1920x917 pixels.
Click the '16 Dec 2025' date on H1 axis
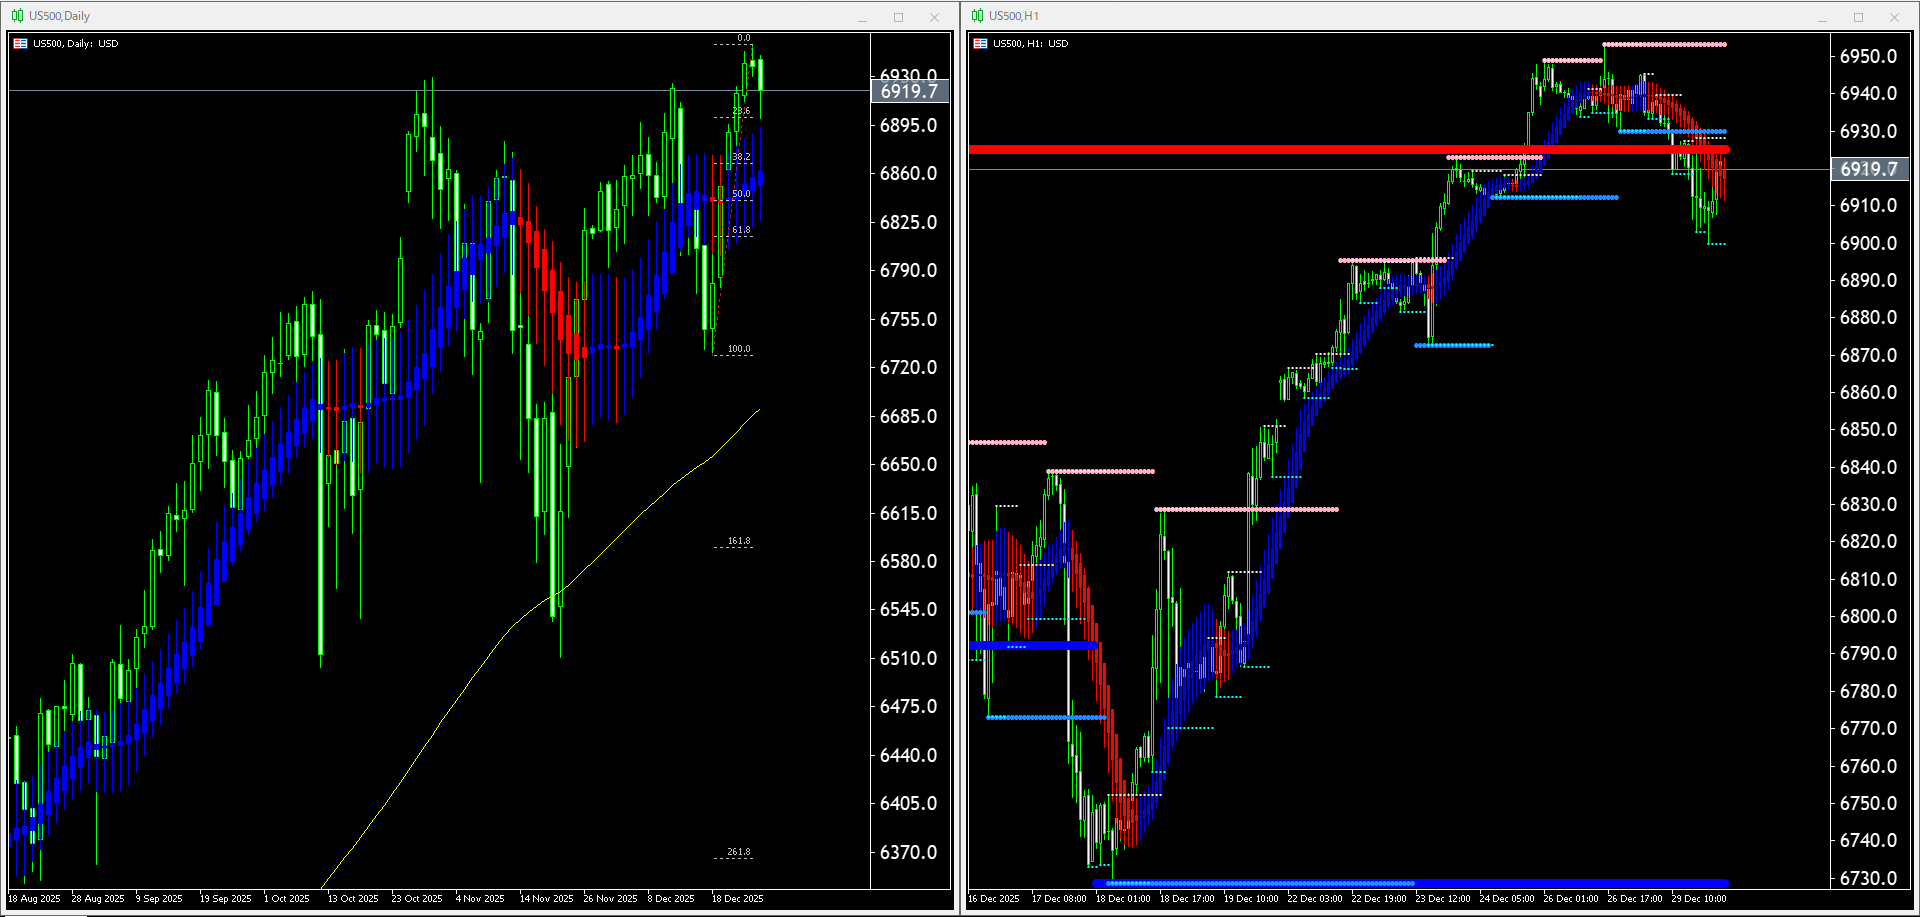click(x=994, y=899)
